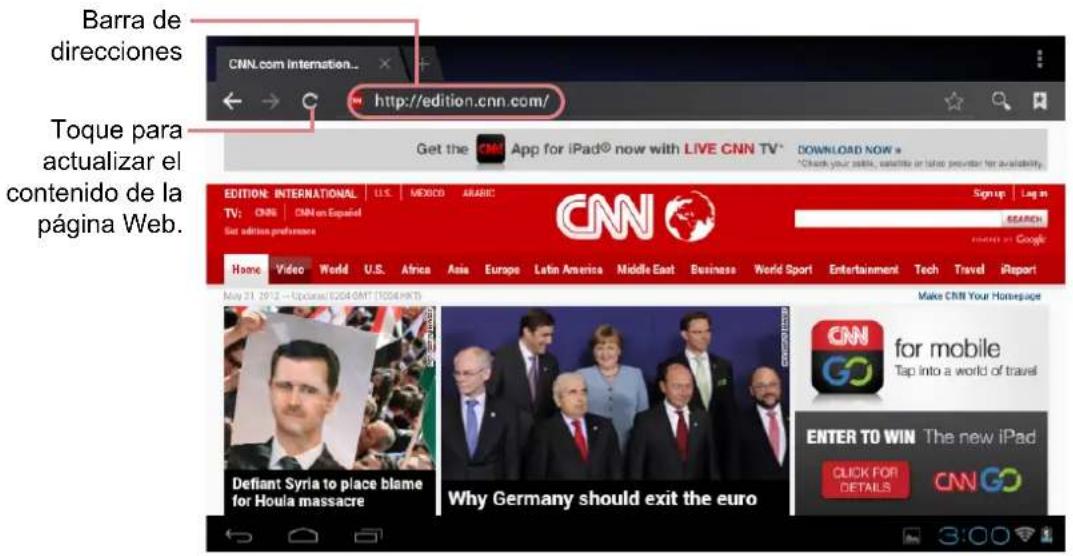1073x556 pixels.
Task: Open the Home navigation tab
Action: (246, 270)
